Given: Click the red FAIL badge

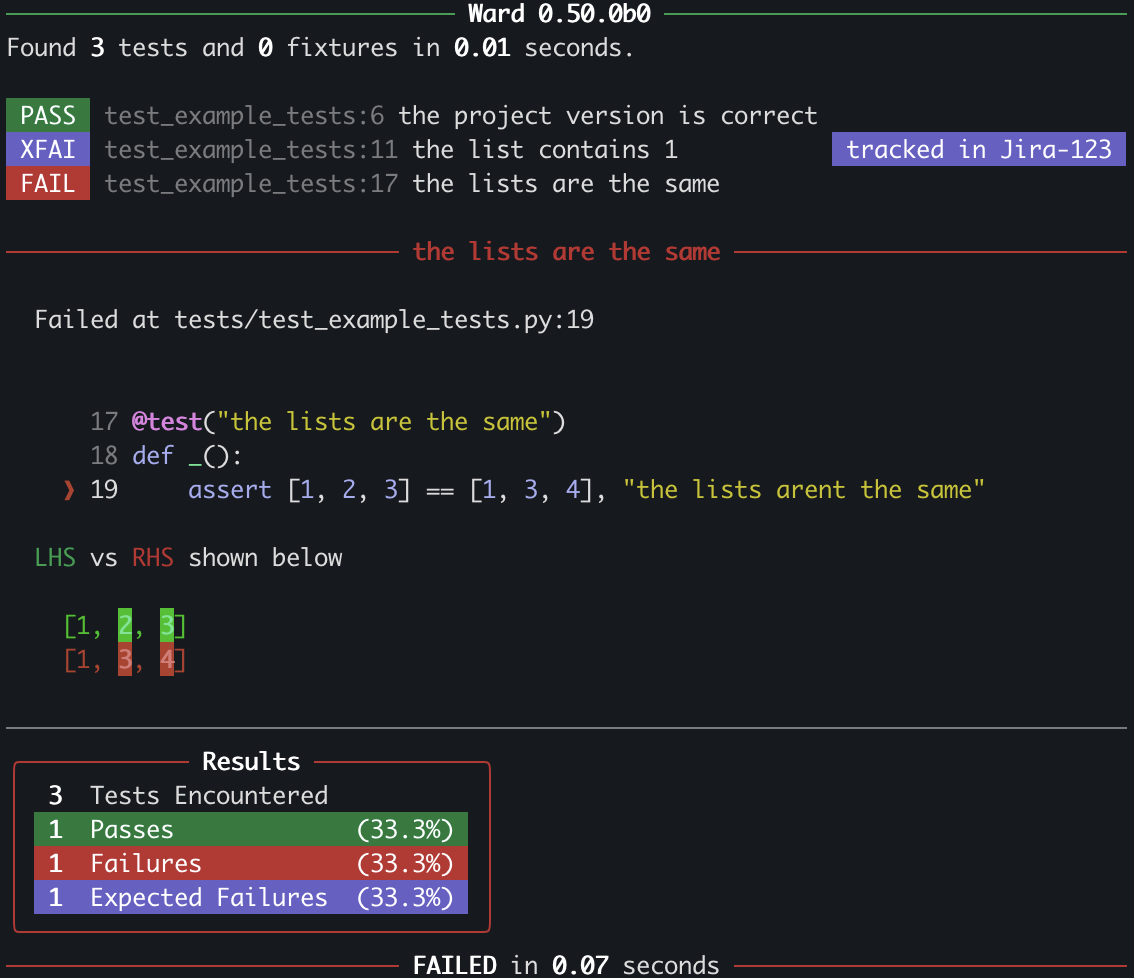Looking at the screenshot, I should tap(48, 184).
